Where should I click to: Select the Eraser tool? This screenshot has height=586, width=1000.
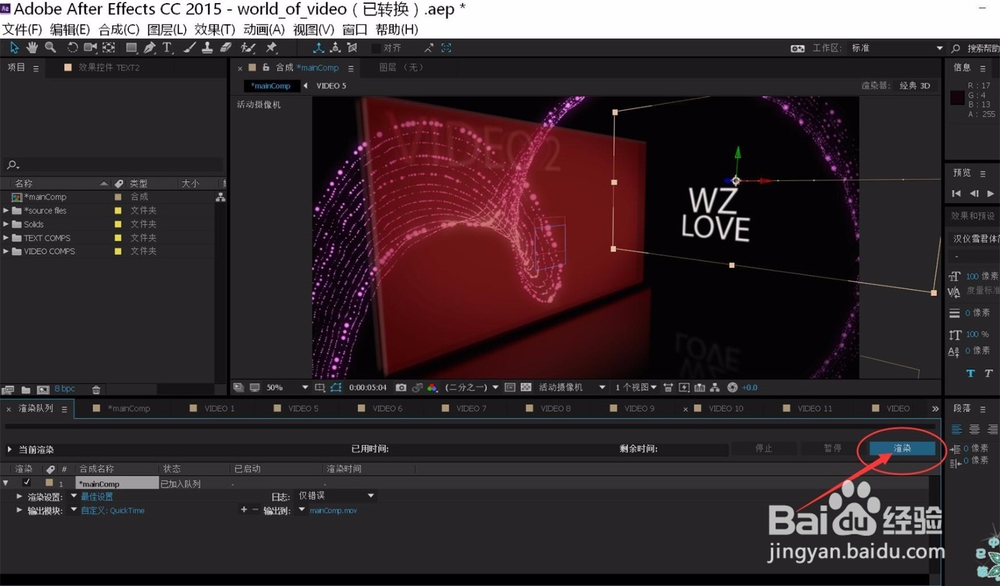tap(225, 48)
